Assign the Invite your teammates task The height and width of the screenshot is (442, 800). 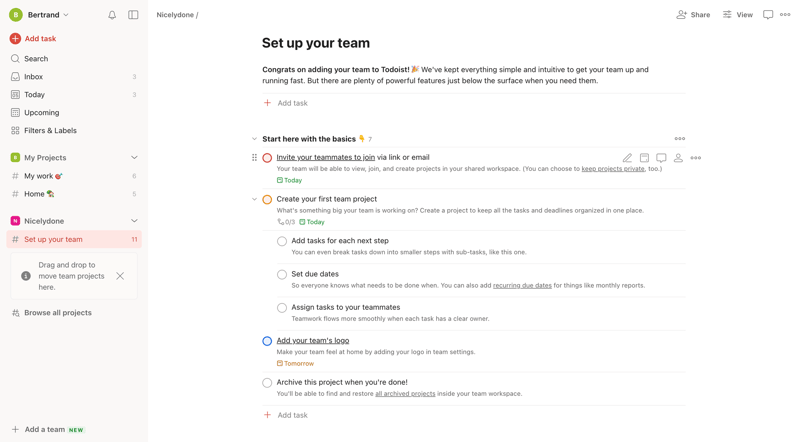coord(678,158)
